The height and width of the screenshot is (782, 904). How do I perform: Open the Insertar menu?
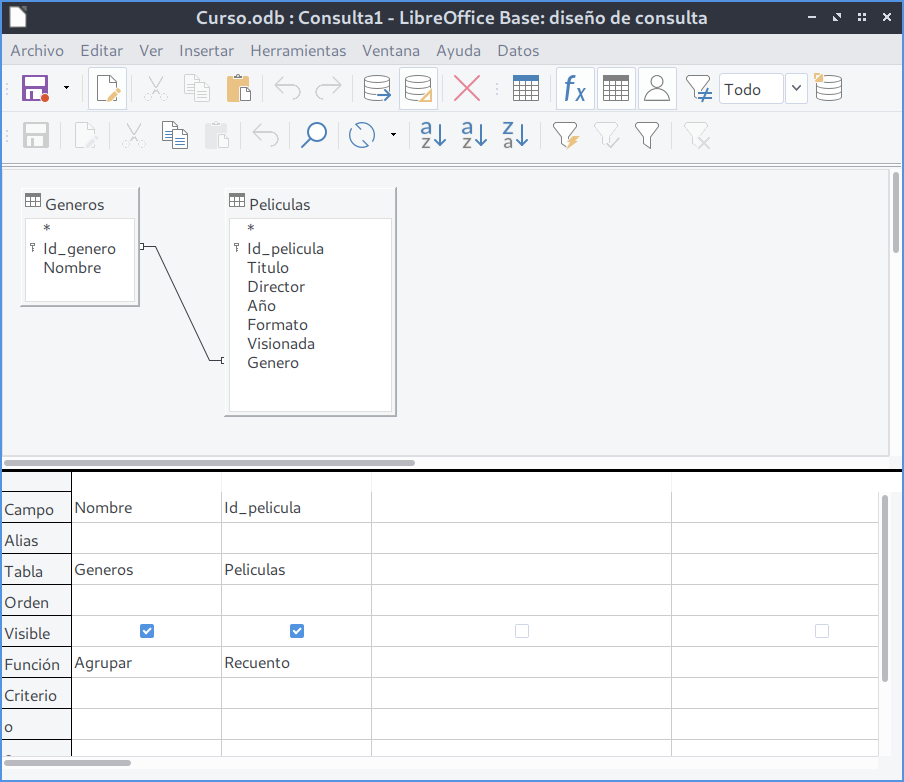pos(206,51)
